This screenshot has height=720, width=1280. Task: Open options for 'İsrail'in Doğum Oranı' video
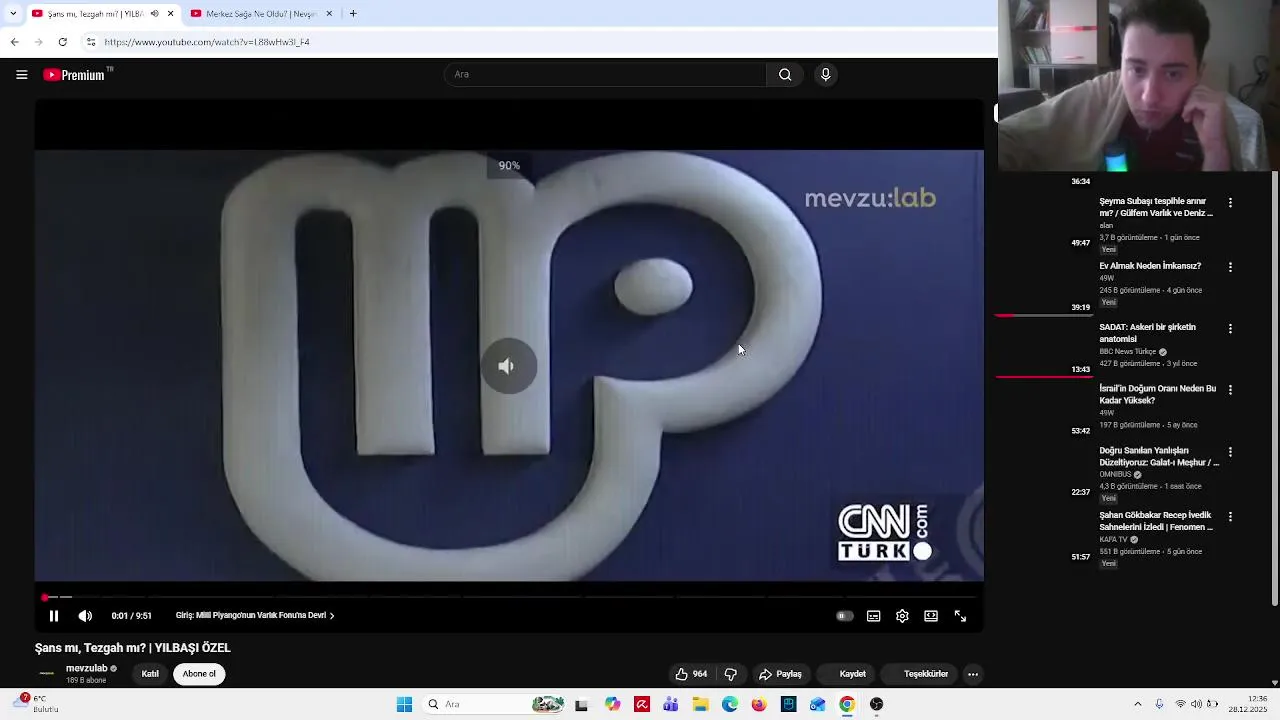coord(1230,390)
